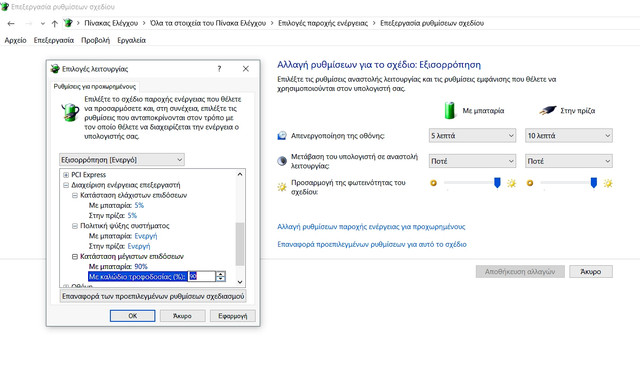The width and height of the screenshot is (640, 371).
Task: Decrease the percentage with the spinner down arrow
Action: coord(220,279)
